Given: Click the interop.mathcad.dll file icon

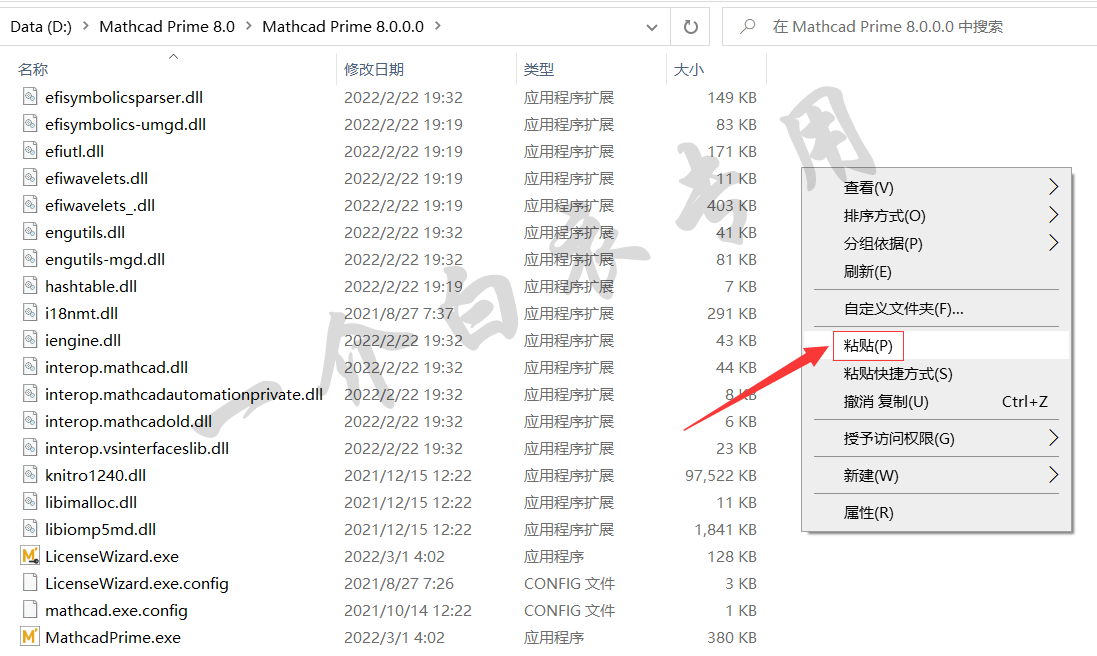Looking at the screenshot, I should point(30,366).
